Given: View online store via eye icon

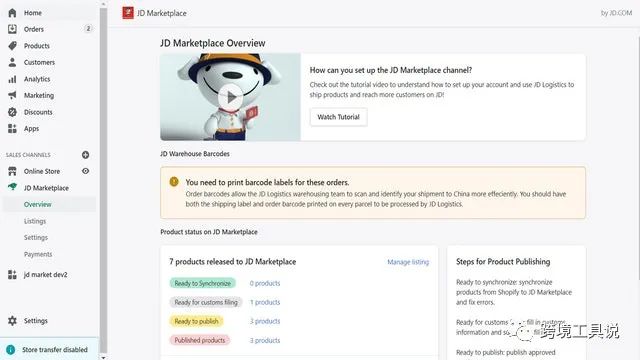Looking at the screenshot, I should pyautogui.click(x=85, y=171).
